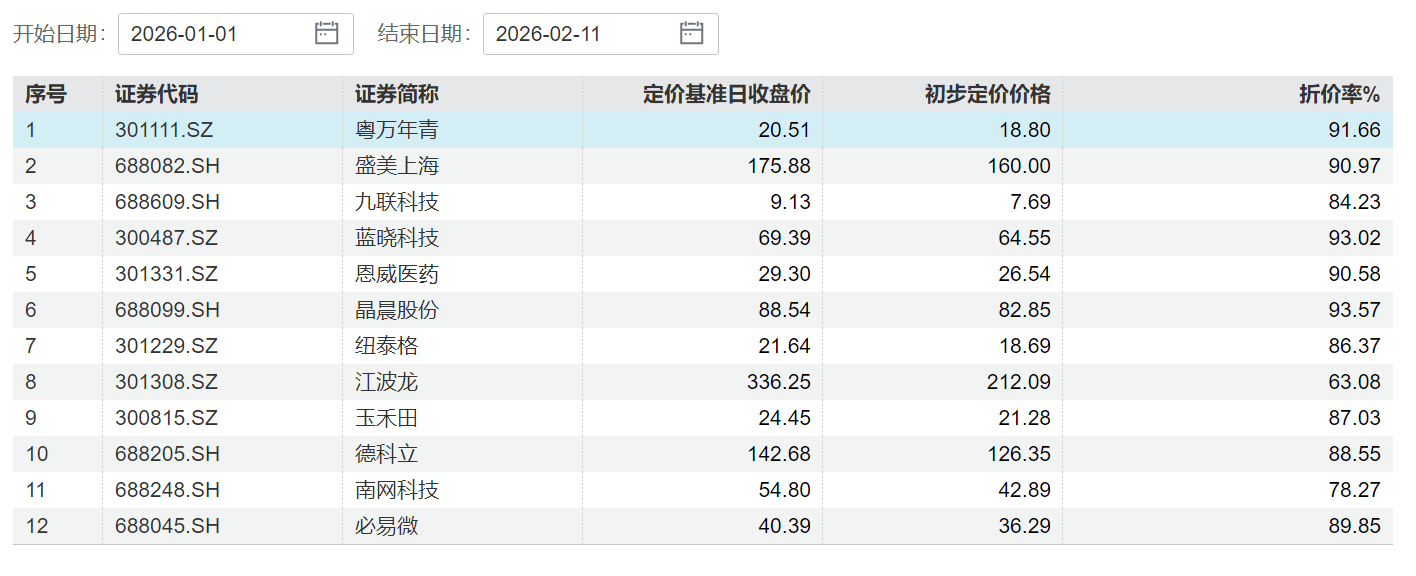Select the 恩威医药 row

pos(397,274)
